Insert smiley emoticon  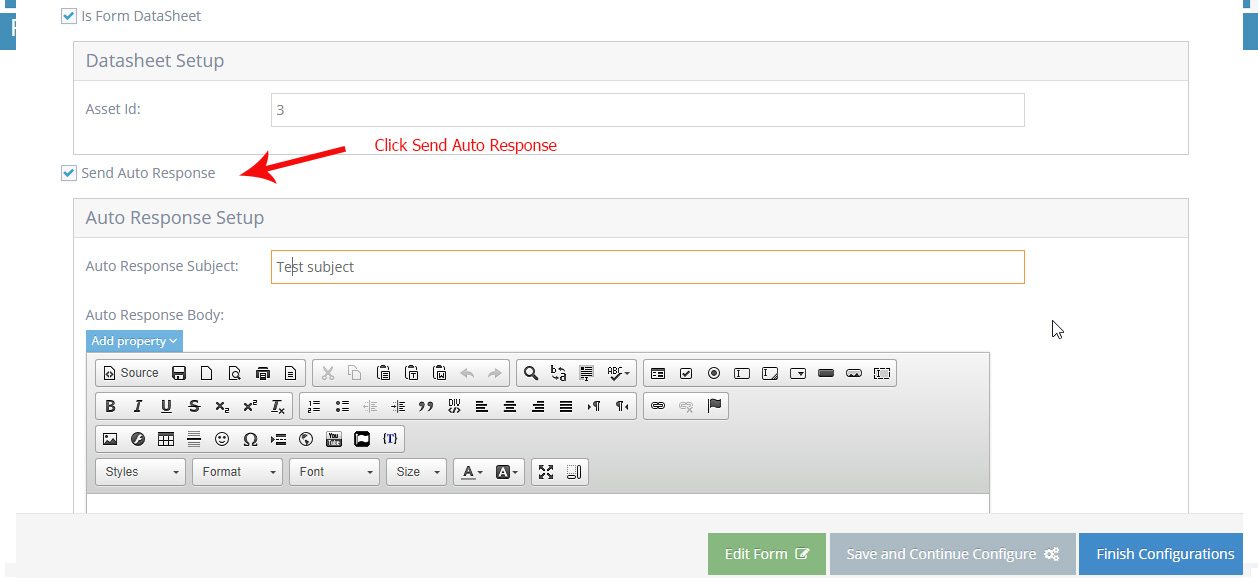(x=222, y=439)
